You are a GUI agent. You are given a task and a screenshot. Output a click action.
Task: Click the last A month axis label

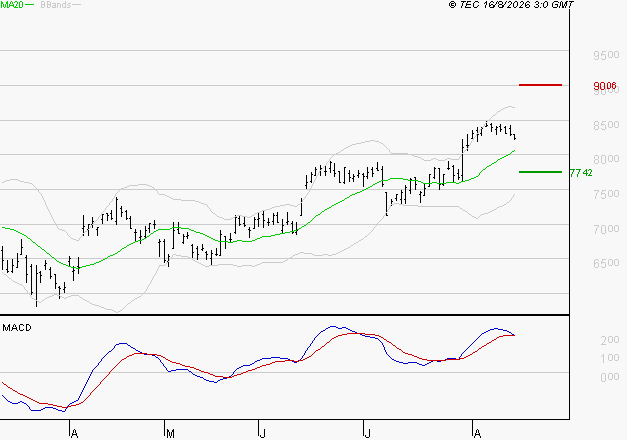[x=477, y=434]
